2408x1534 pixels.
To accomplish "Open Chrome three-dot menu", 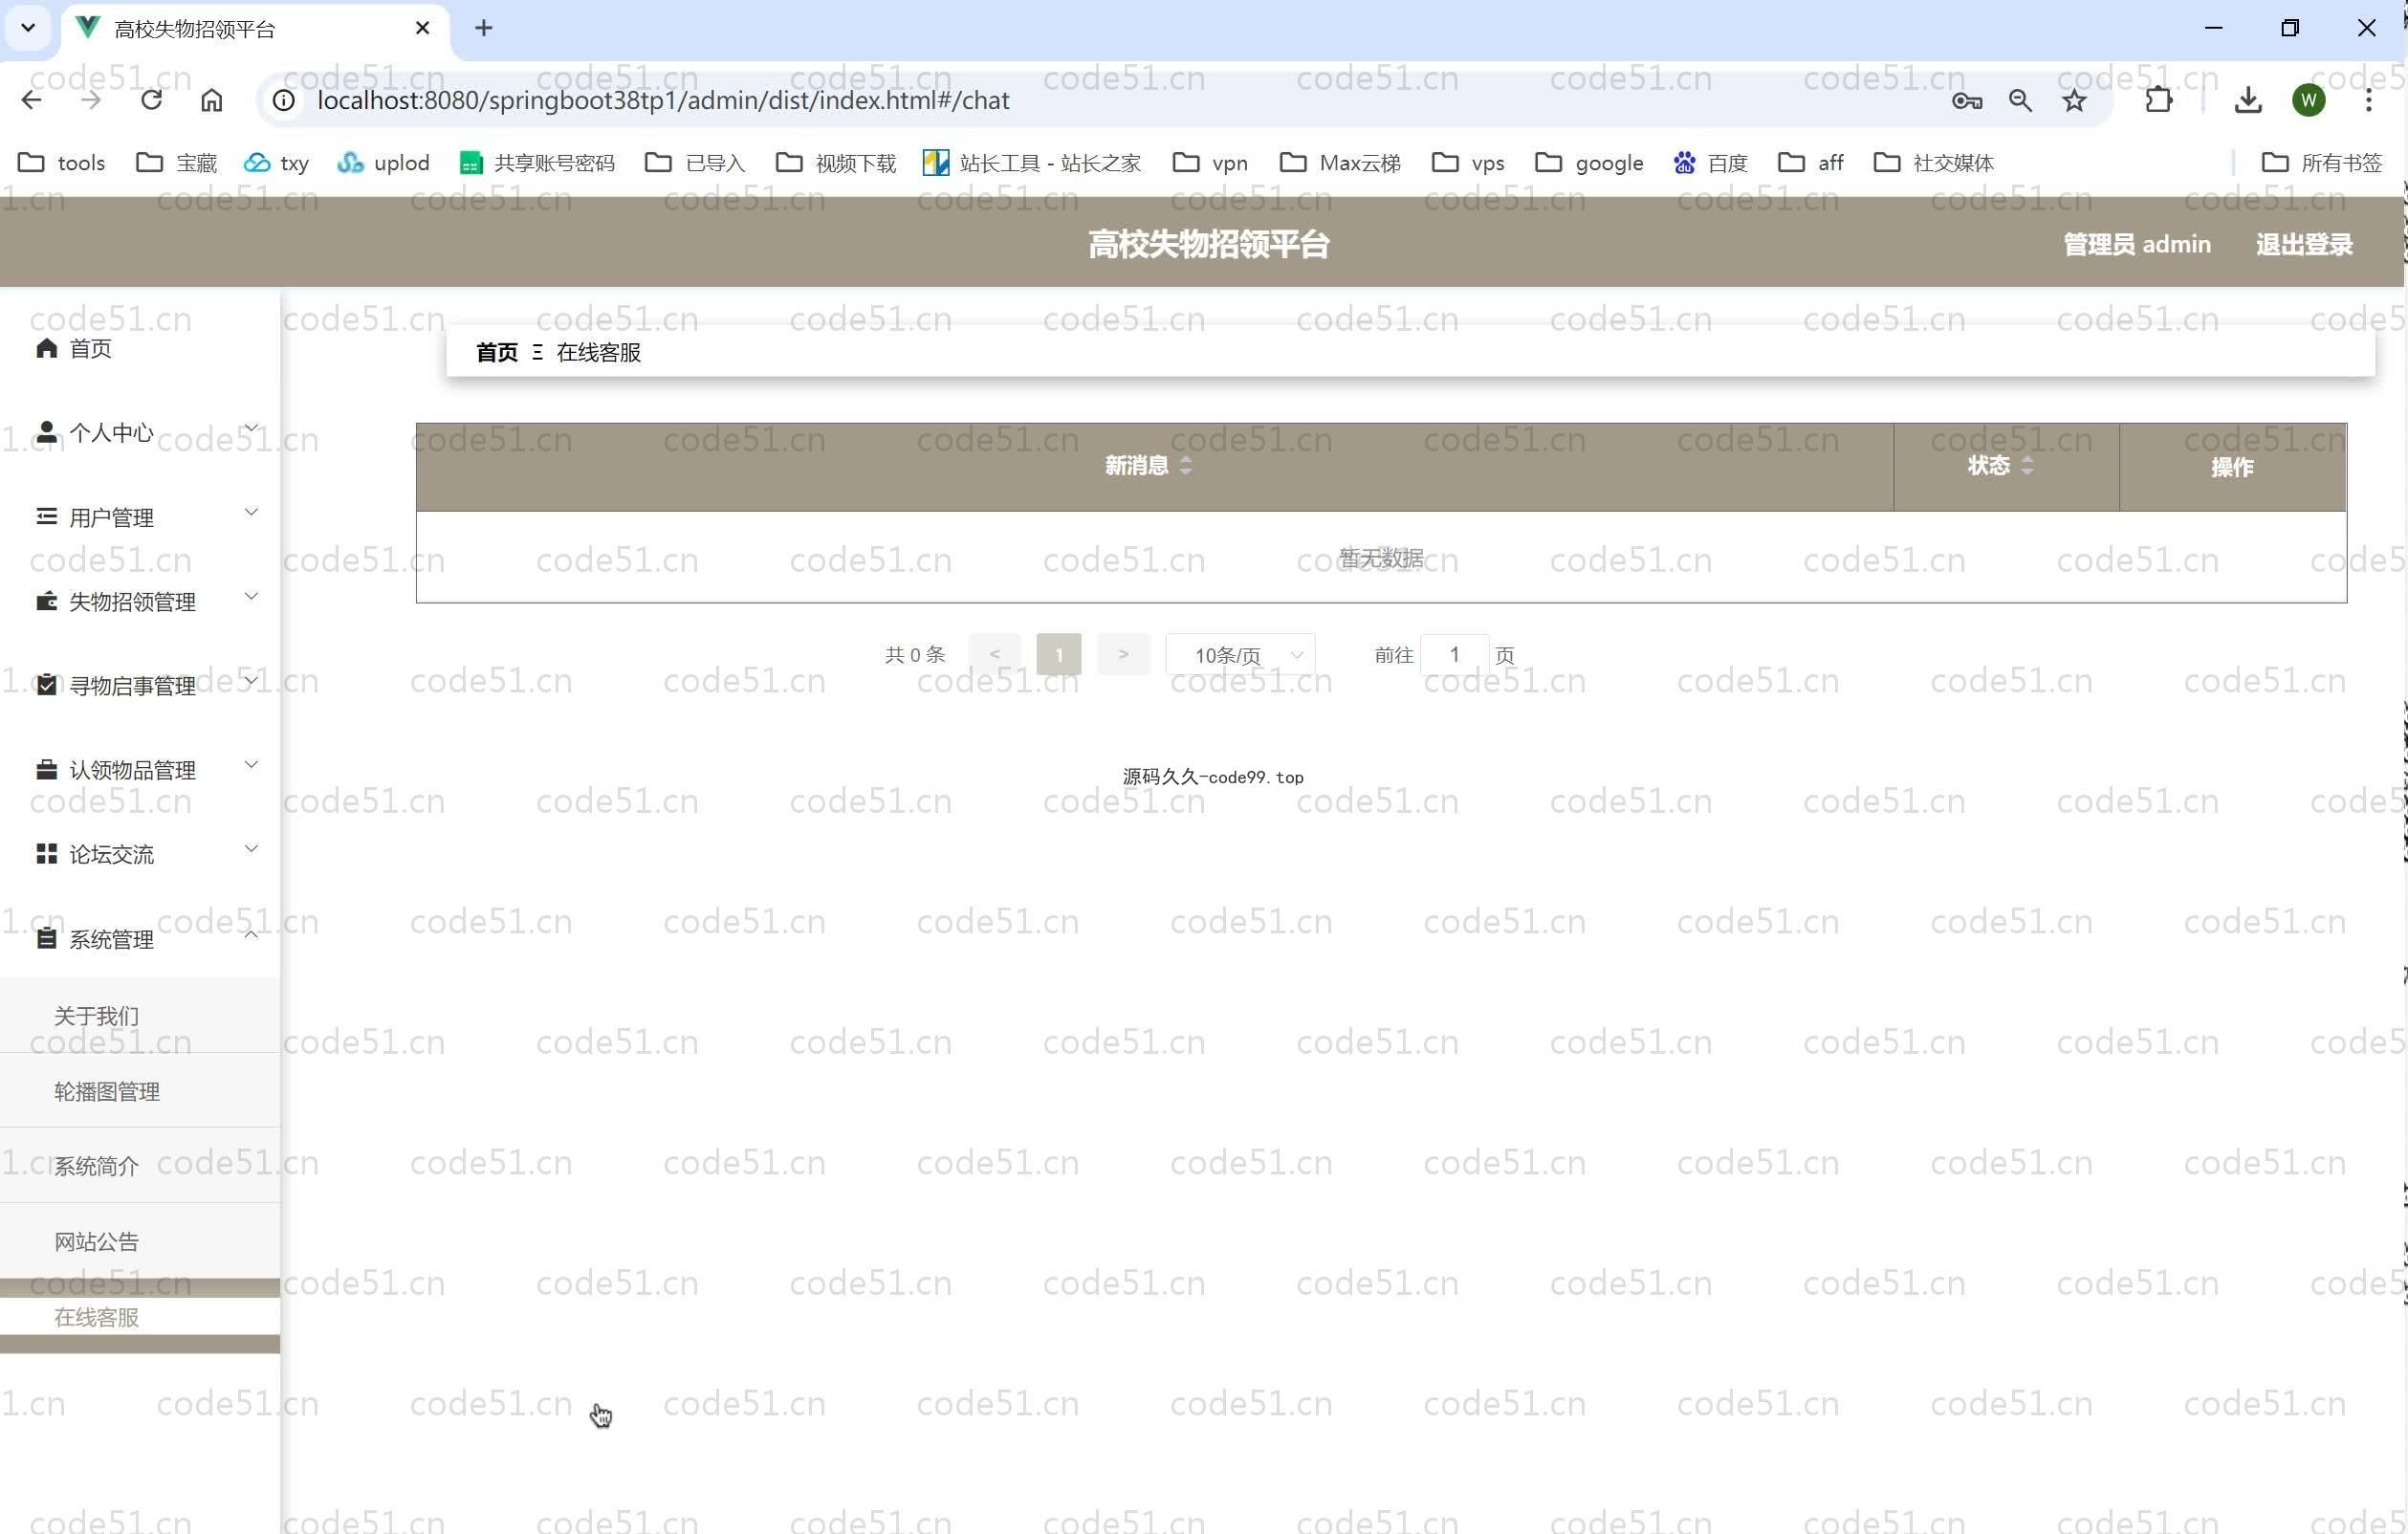I will (2368, 100).
